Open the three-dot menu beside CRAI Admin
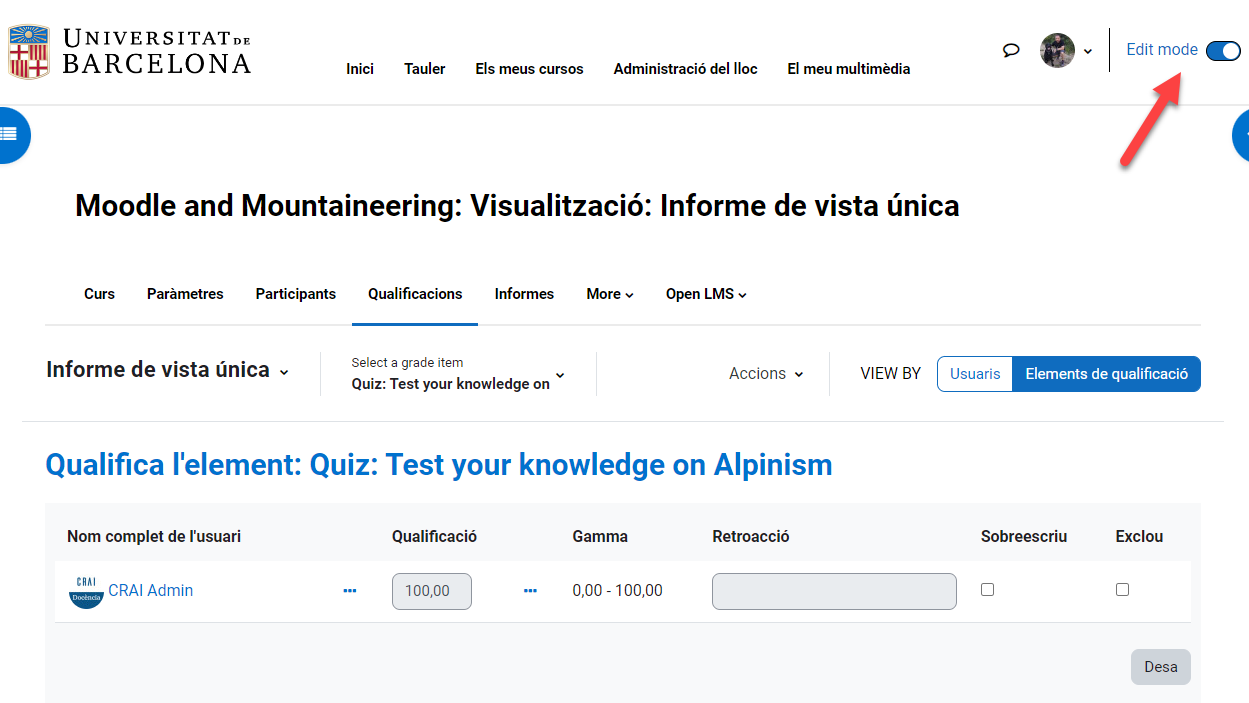The width and height of the screenshot is (1249, 703). pyautogui.click(x=350, y=591)
